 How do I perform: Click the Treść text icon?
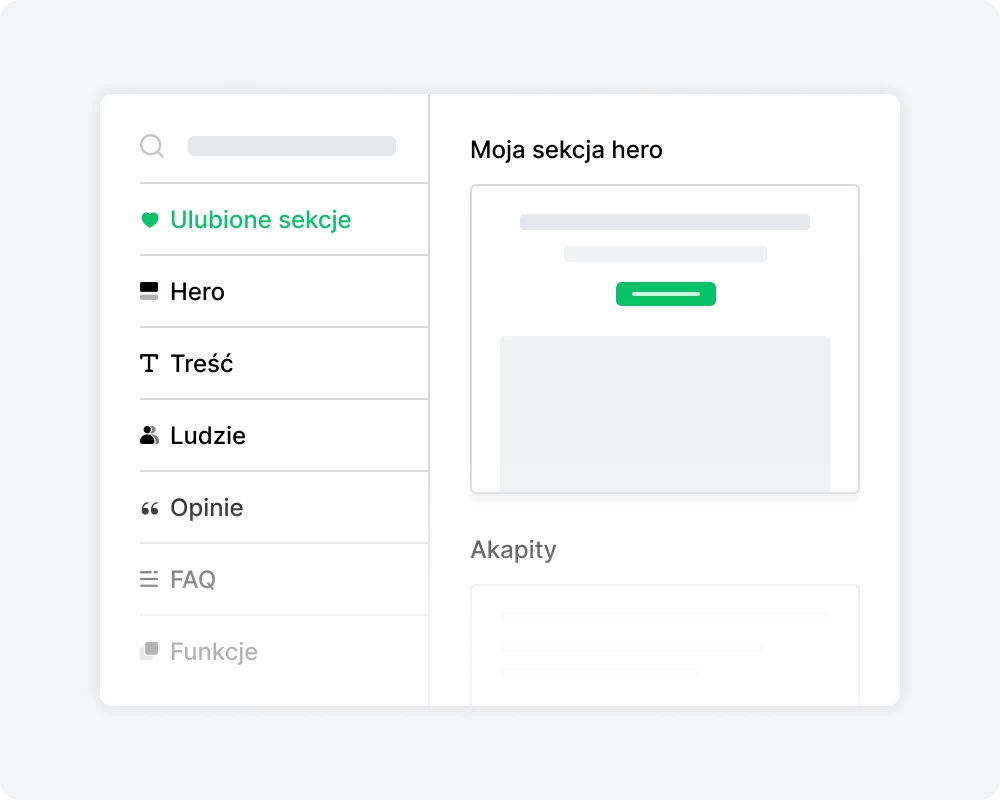pyautogui.click(x=149, y=364)
